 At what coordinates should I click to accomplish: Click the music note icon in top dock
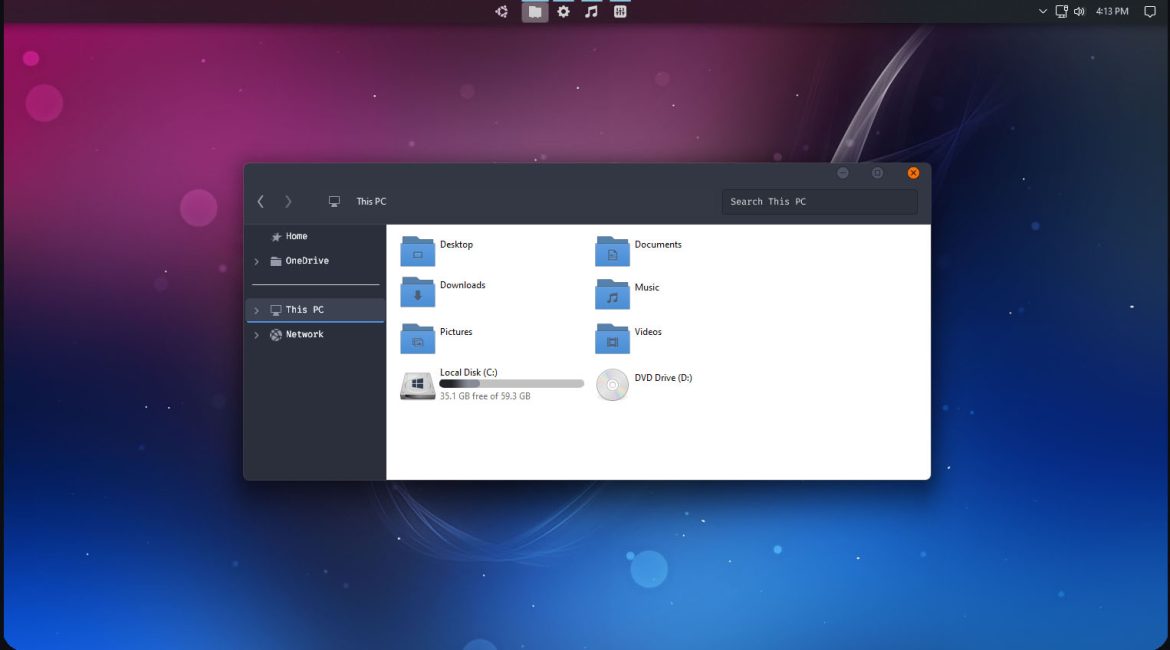tap(591, 12)
